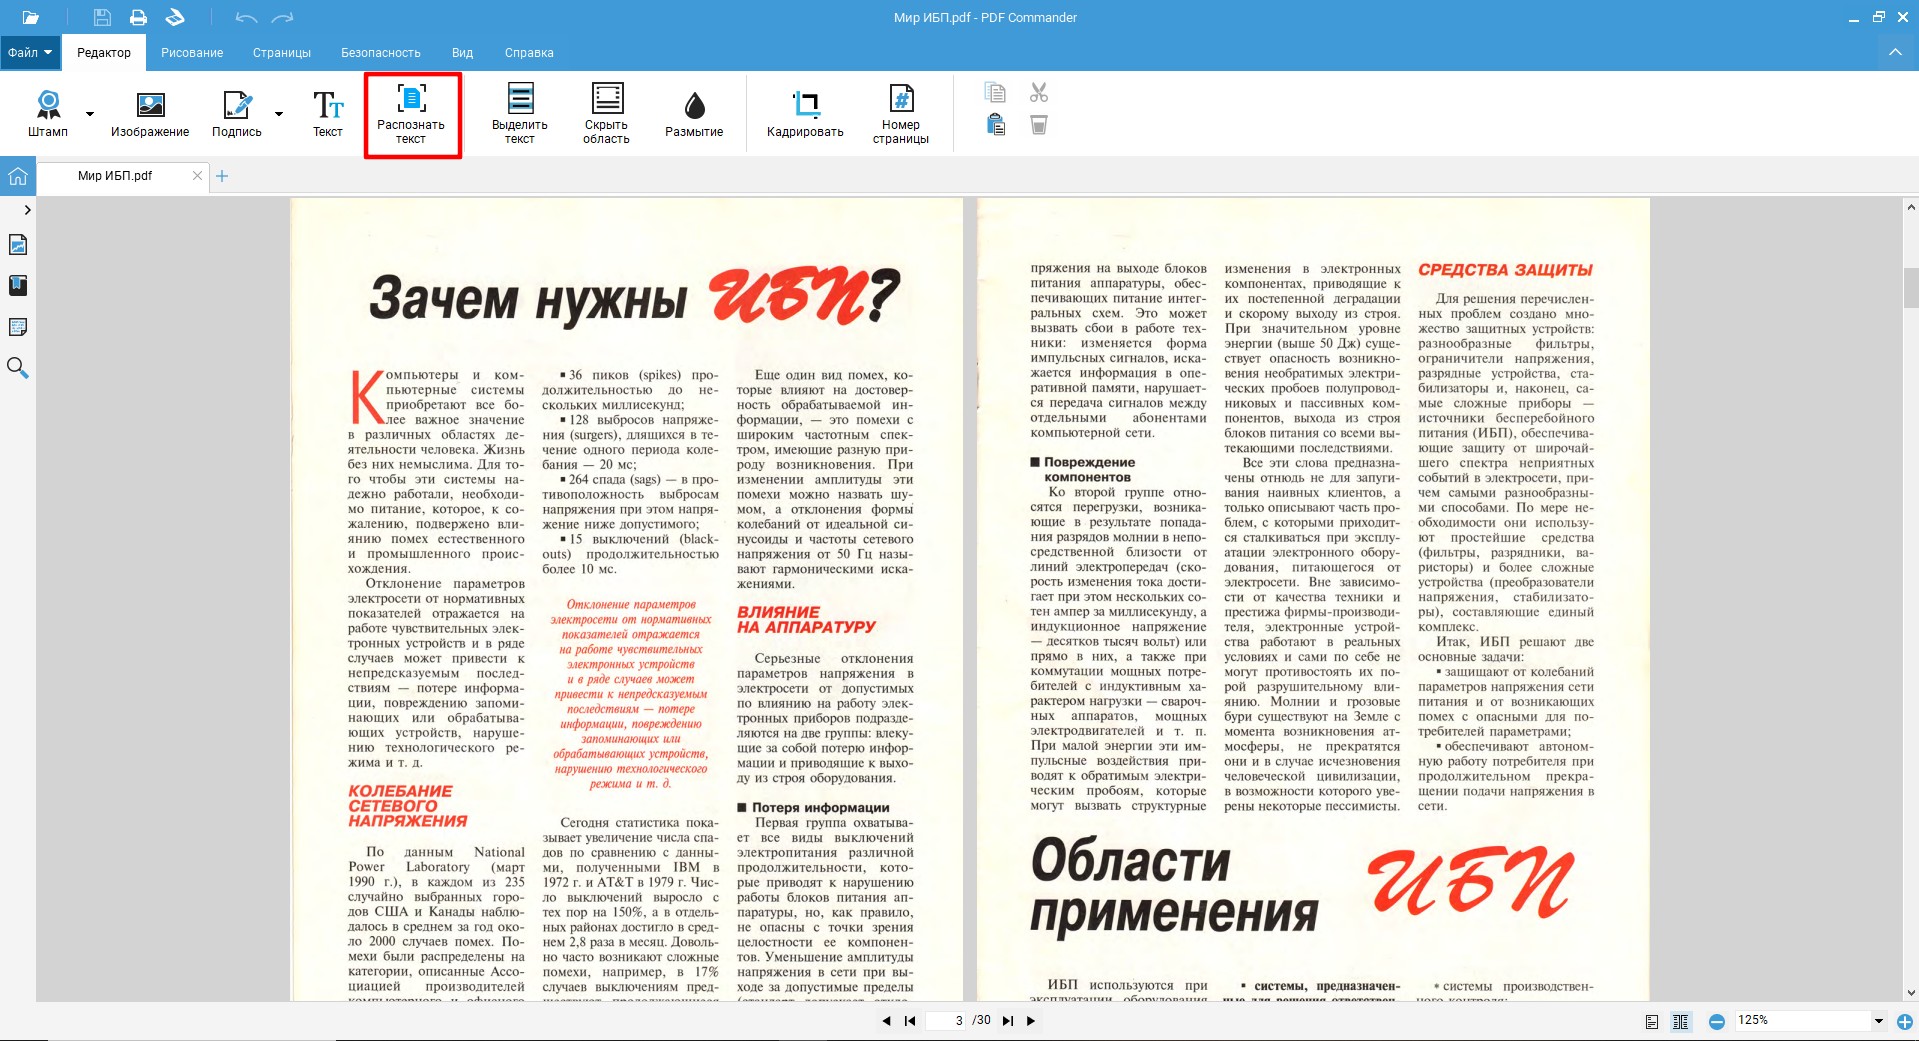
Task: Go to next page arrow
Action: (1031, 1021)
